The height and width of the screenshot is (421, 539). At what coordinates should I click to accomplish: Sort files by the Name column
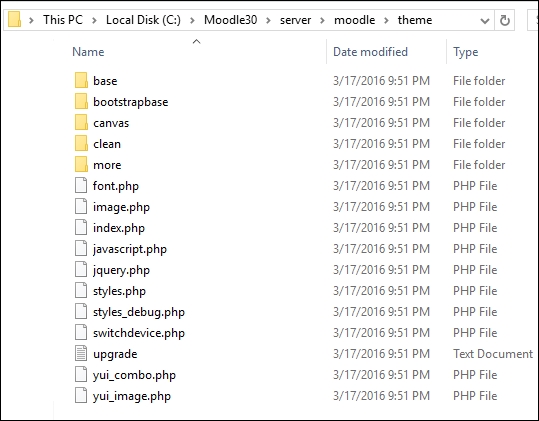click(88, 52)
